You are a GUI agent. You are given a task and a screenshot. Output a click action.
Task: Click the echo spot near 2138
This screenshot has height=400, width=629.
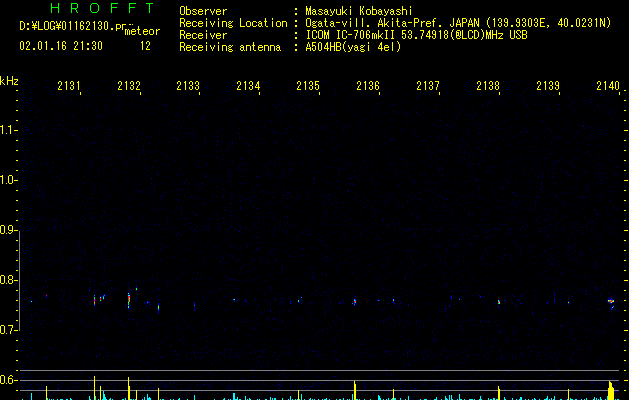pos(499,302)
